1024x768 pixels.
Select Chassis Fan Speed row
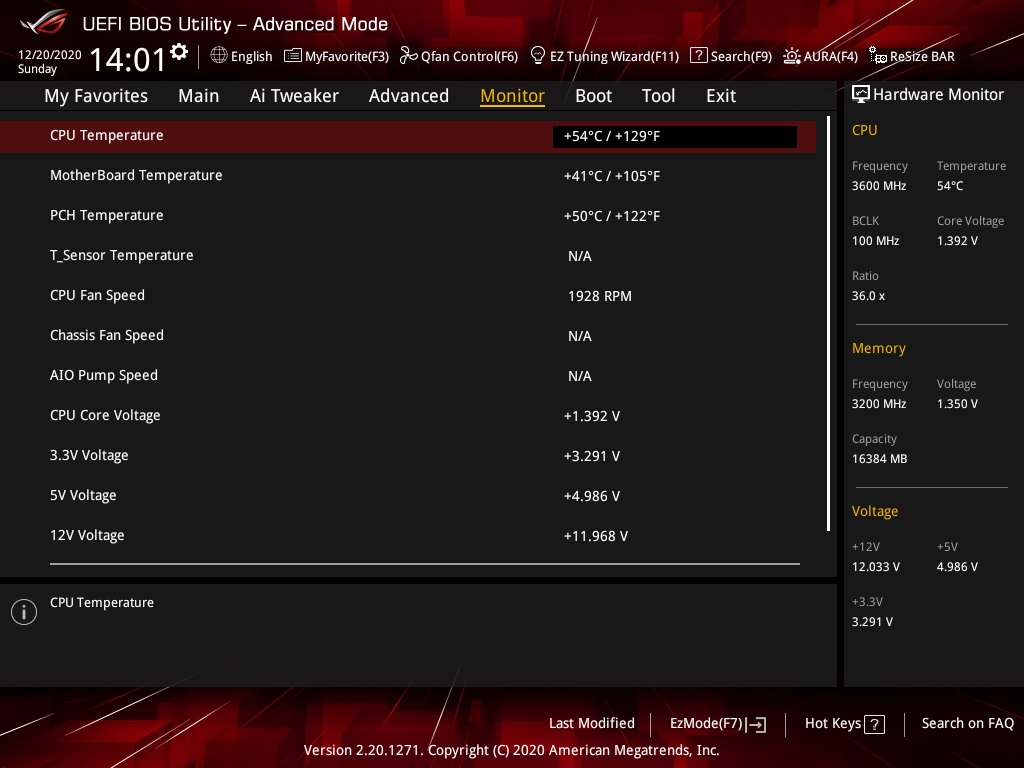[x=408, y=336]
